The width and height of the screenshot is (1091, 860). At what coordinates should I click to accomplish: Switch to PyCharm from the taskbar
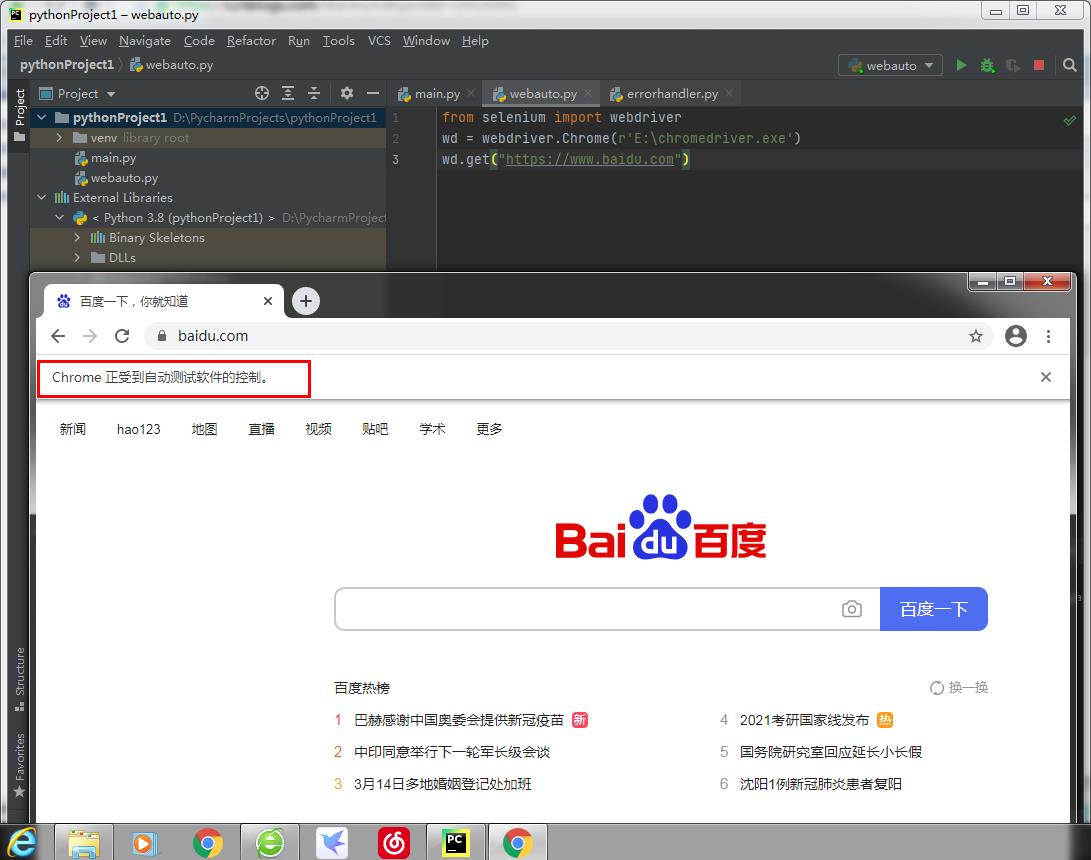pyautogui.click(x=456, y=843)
